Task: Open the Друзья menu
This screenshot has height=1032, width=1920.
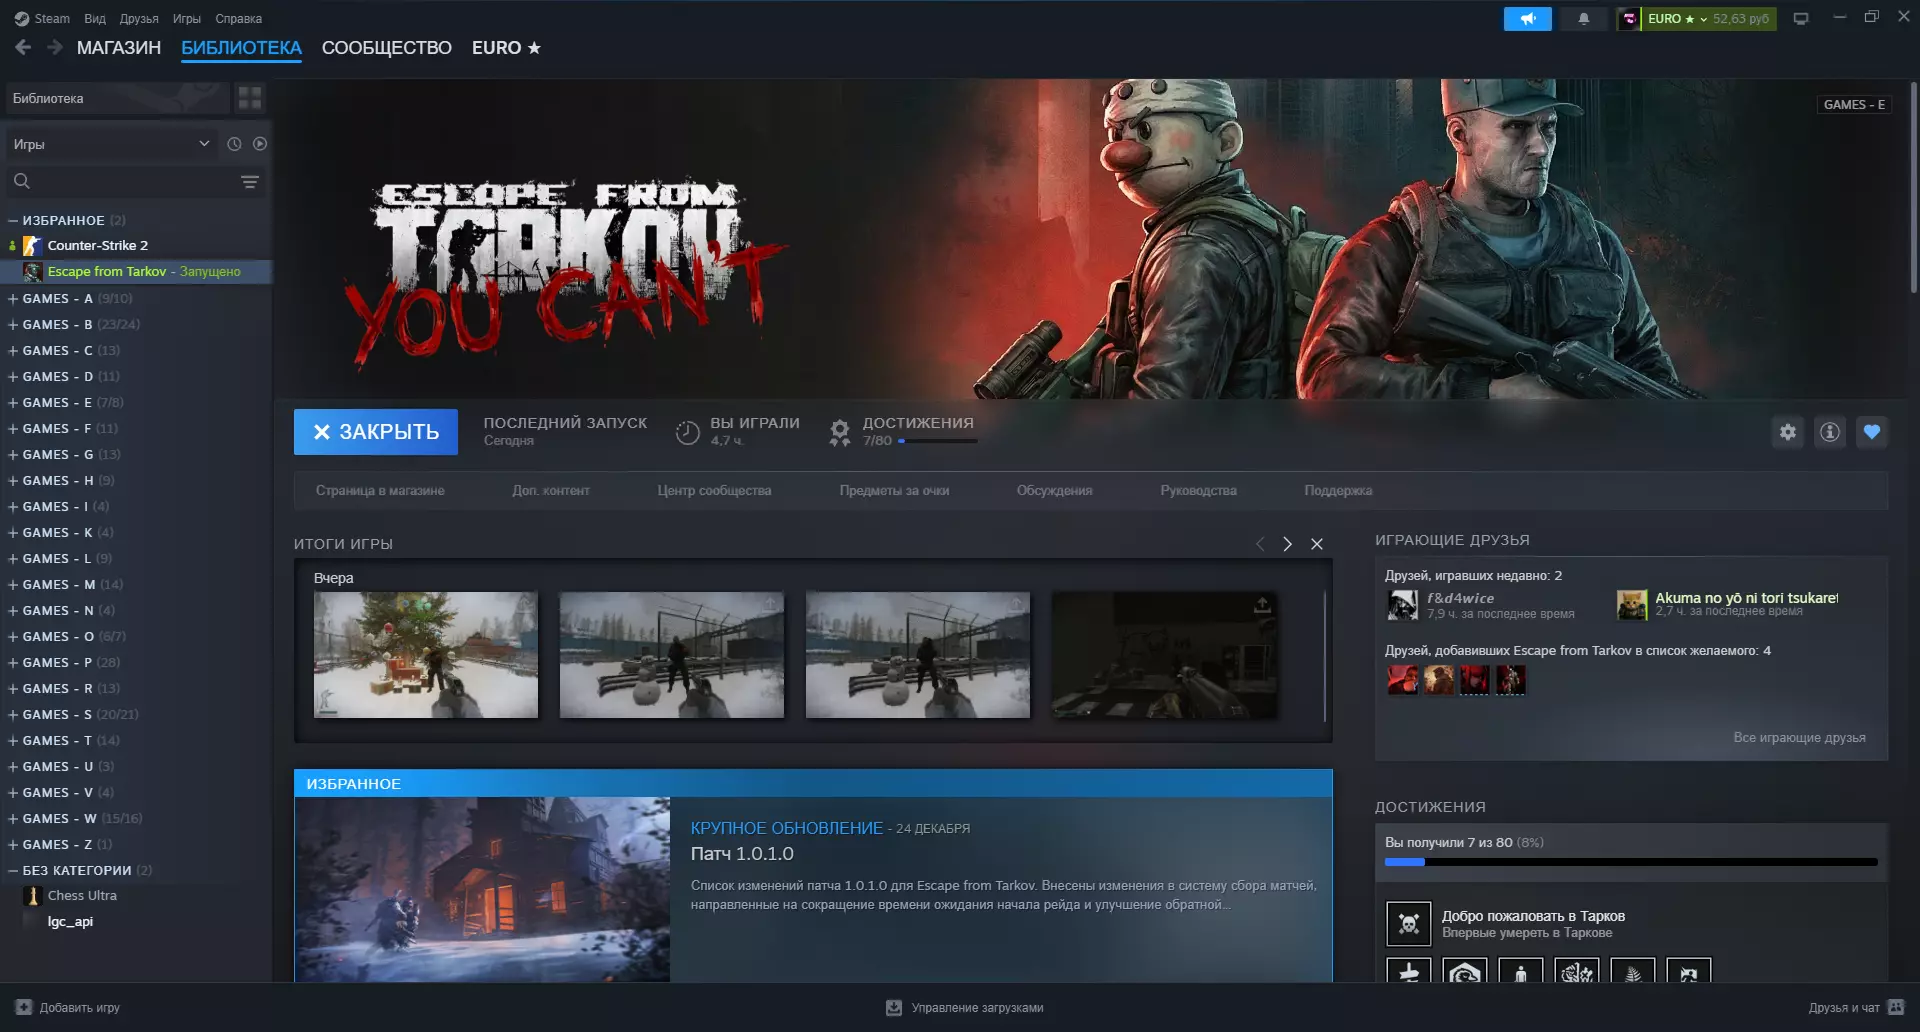Action: tap(139, 19)
